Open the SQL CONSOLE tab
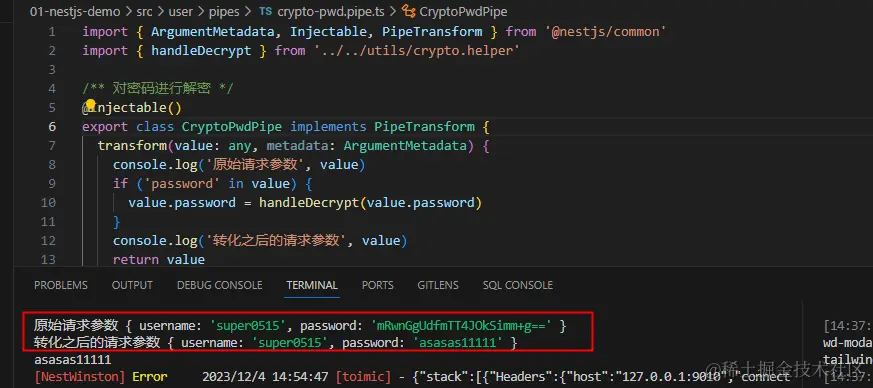The width and height of the screenshot is (873, 388). tap(518, 285)
